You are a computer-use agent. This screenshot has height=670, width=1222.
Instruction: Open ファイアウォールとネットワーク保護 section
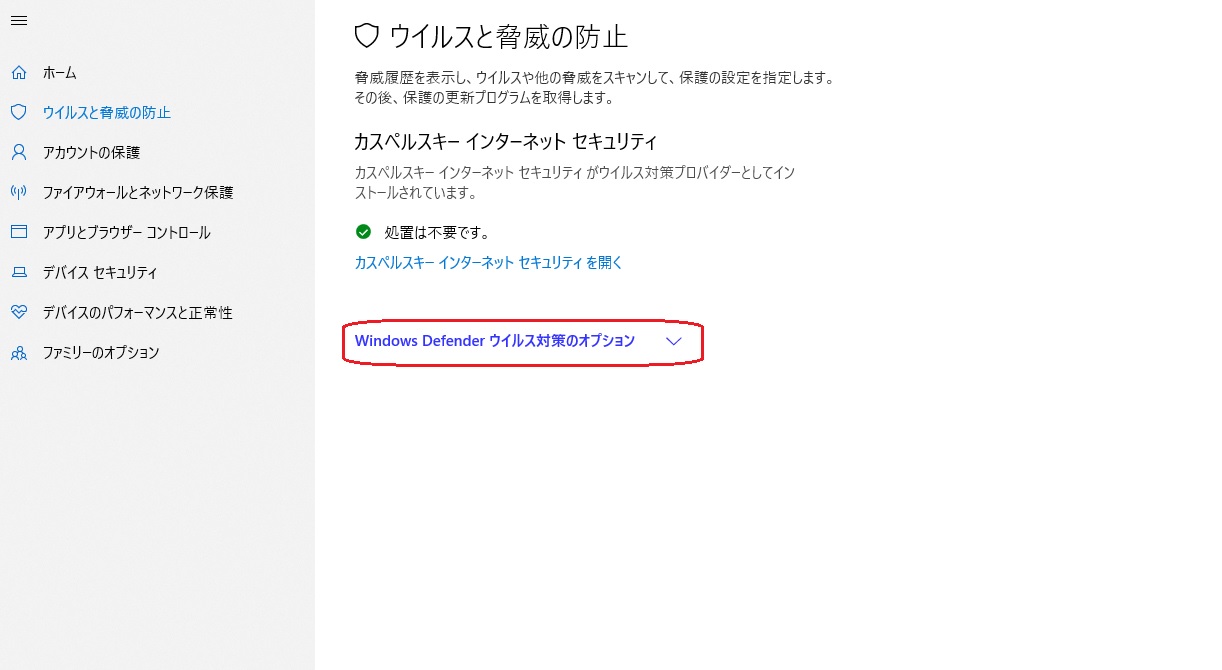click(138, 192)
